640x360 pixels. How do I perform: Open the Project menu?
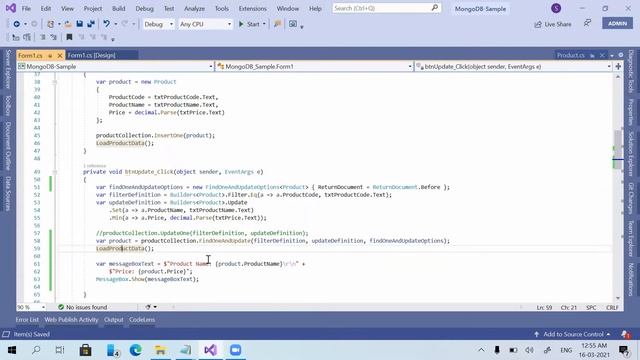click(93, 9)
